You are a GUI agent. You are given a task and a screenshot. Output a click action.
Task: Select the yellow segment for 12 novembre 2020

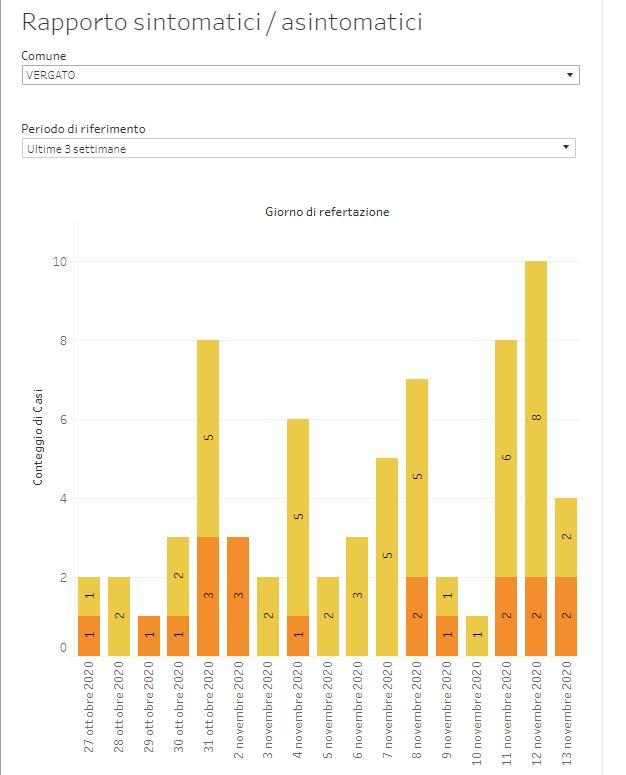(x=536, y=419)
